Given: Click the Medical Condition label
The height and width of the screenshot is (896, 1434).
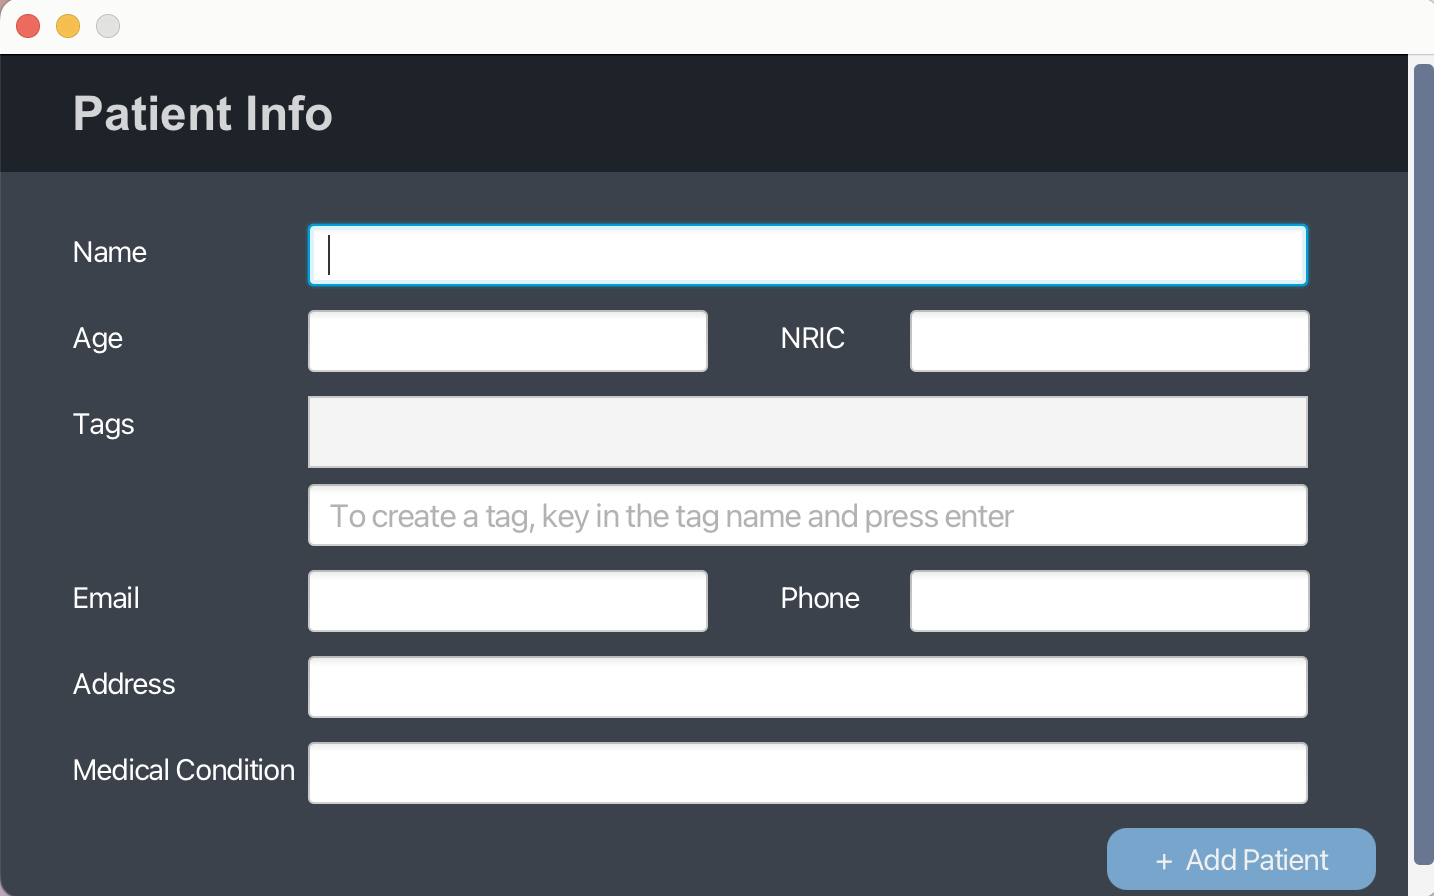Looking at the screenshot, I should coord(184,770).
